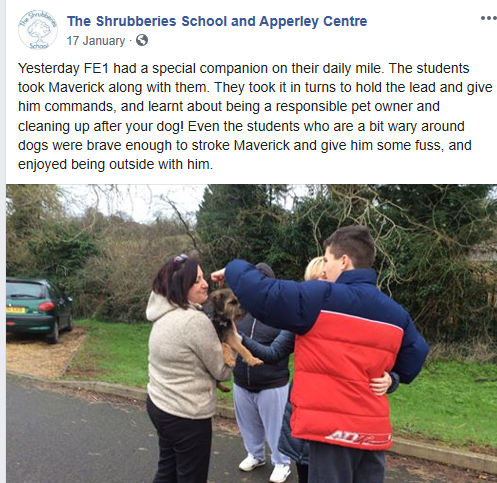This screenshot has width=497, height=483.
Task: Open the 17 January post timestamp
Action: 96,41
